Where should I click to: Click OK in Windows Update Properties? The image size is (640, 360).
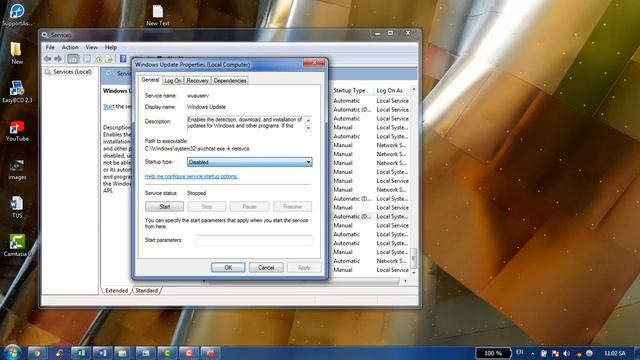[x=228, y=267]
